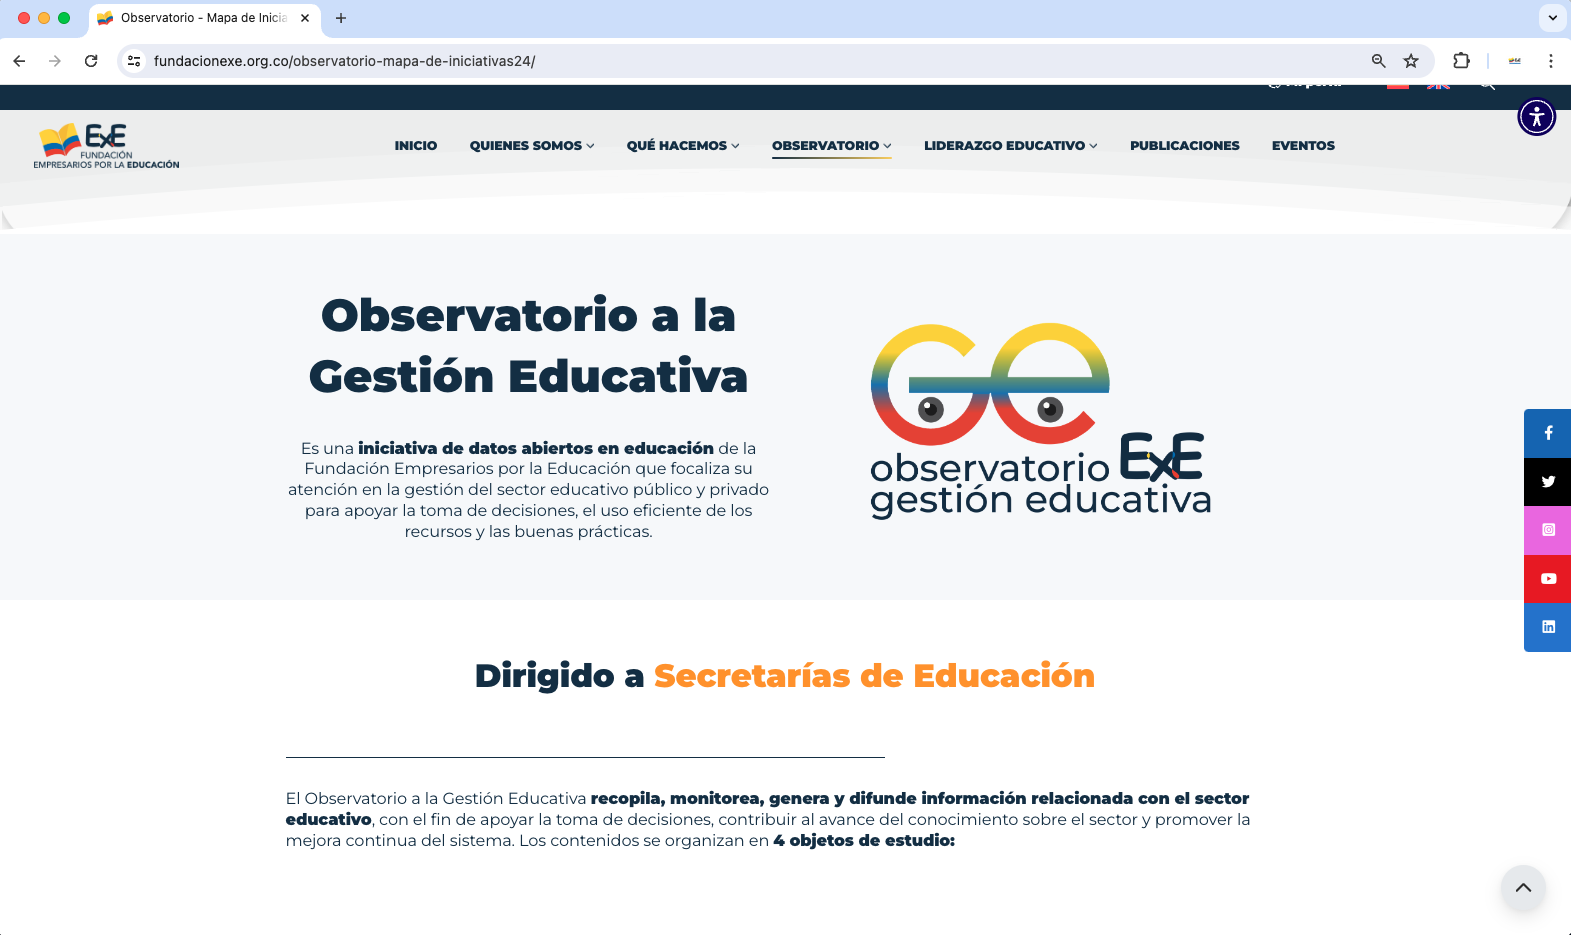This screenshot has width=1571, height=935.
Task: Click the Observatorio Gestión Educativa logo image
Action: click(x=1040, y=420)
